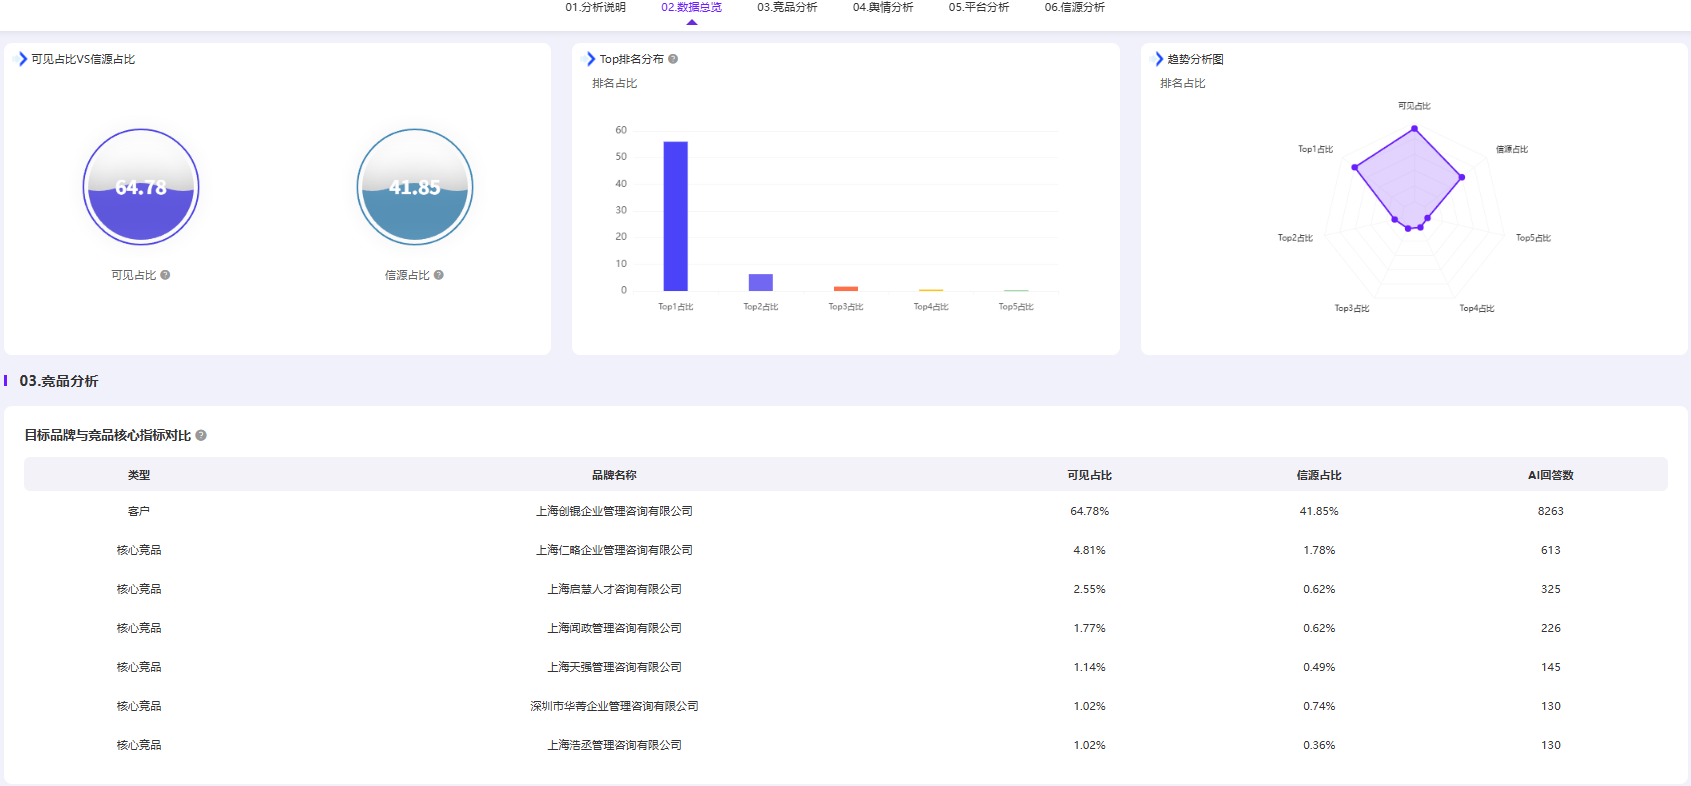Click the 613 answer count cell

click(1551, 550)
